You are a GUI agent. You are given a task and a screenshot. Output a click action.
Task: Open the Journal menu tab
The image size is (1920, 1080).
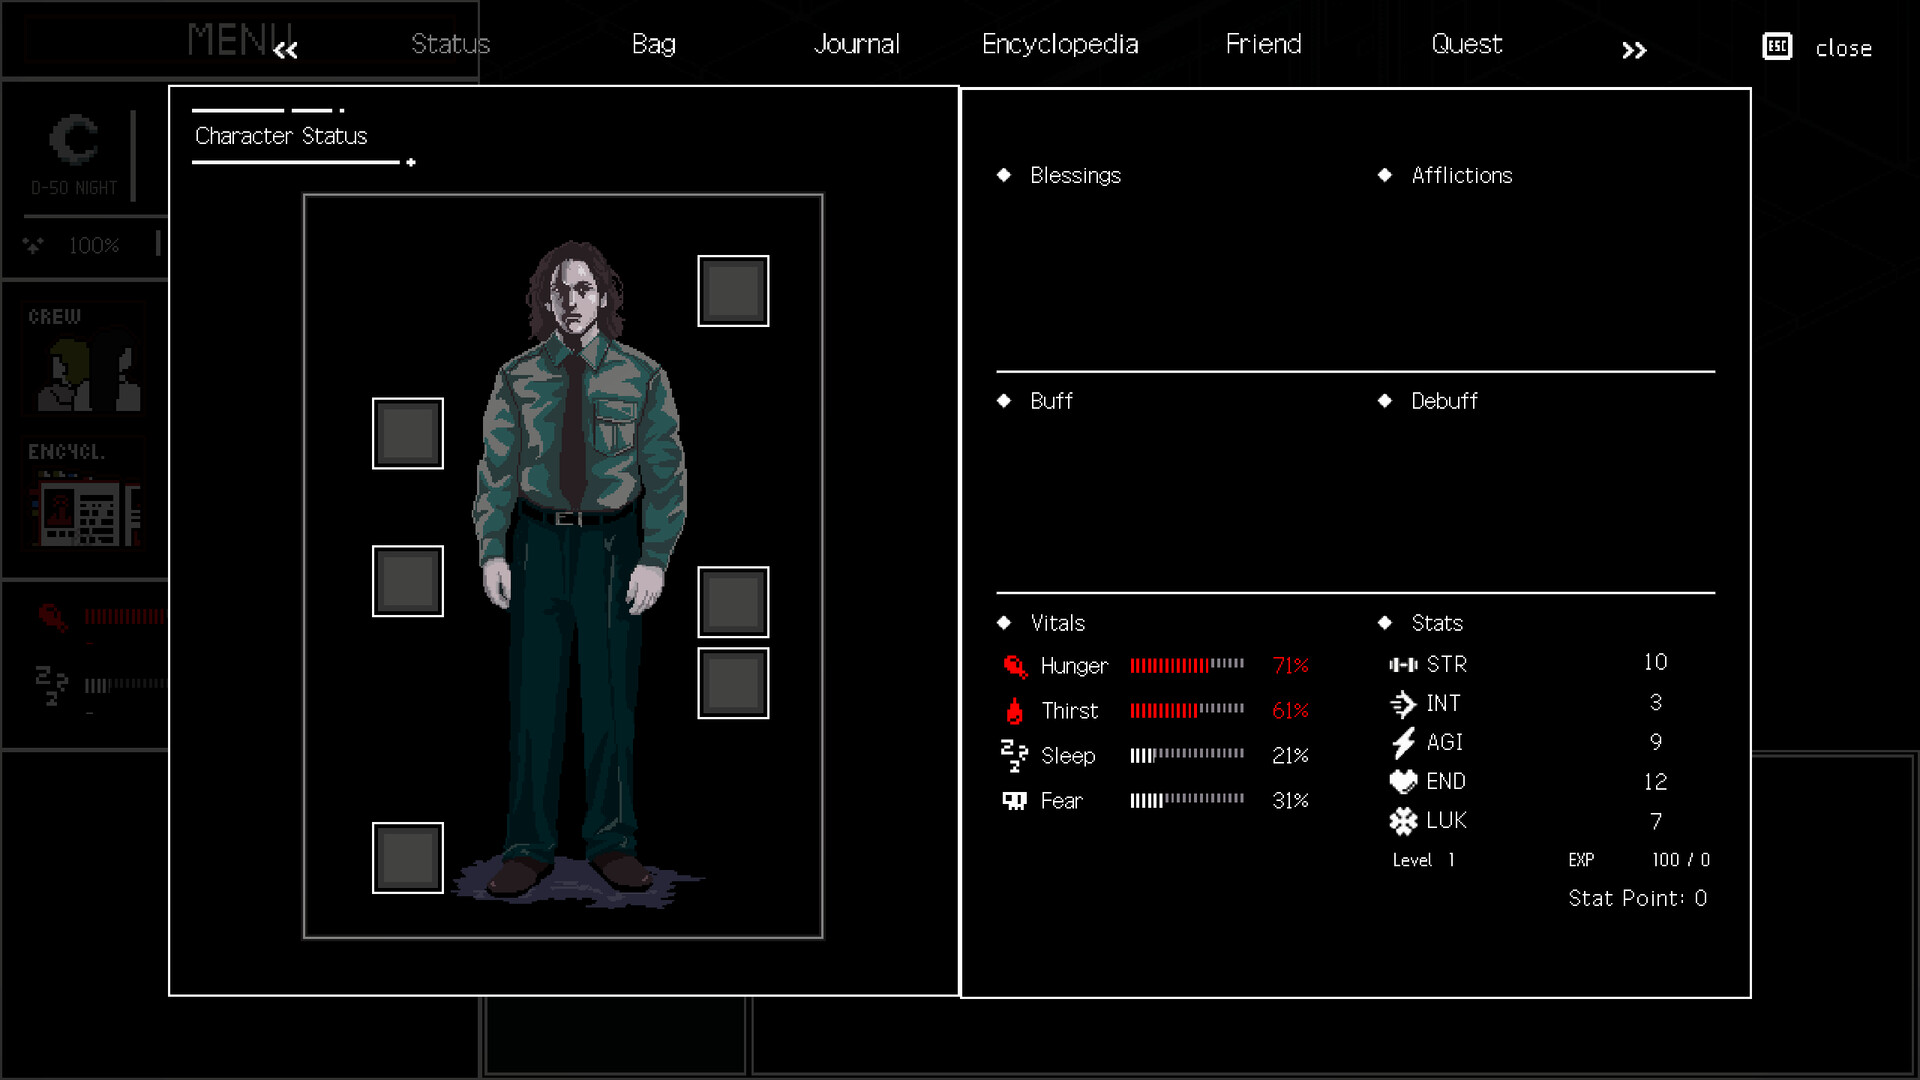[858, 44]
